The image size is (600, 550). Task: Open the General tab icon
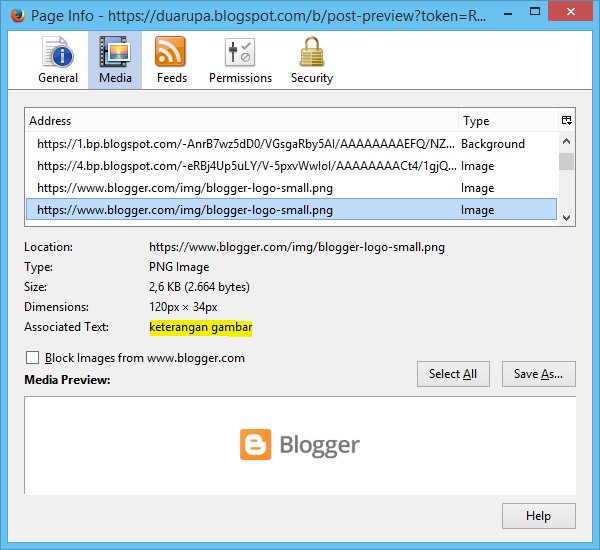58,52
